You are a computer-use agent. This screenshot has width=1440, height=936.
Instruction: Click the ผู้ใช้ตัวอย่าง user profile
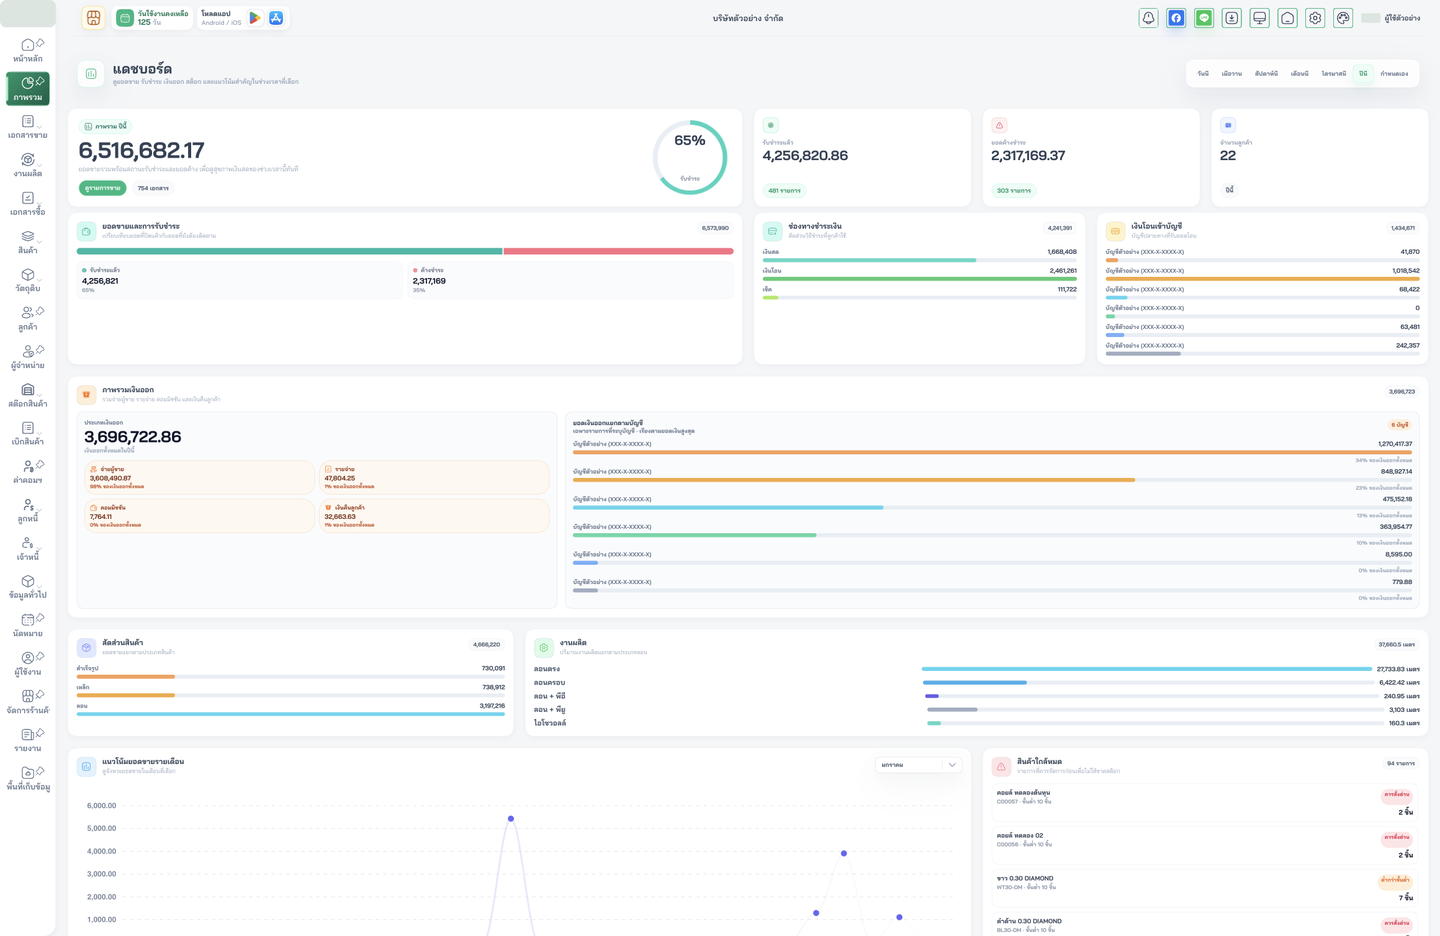[1391, 18]
